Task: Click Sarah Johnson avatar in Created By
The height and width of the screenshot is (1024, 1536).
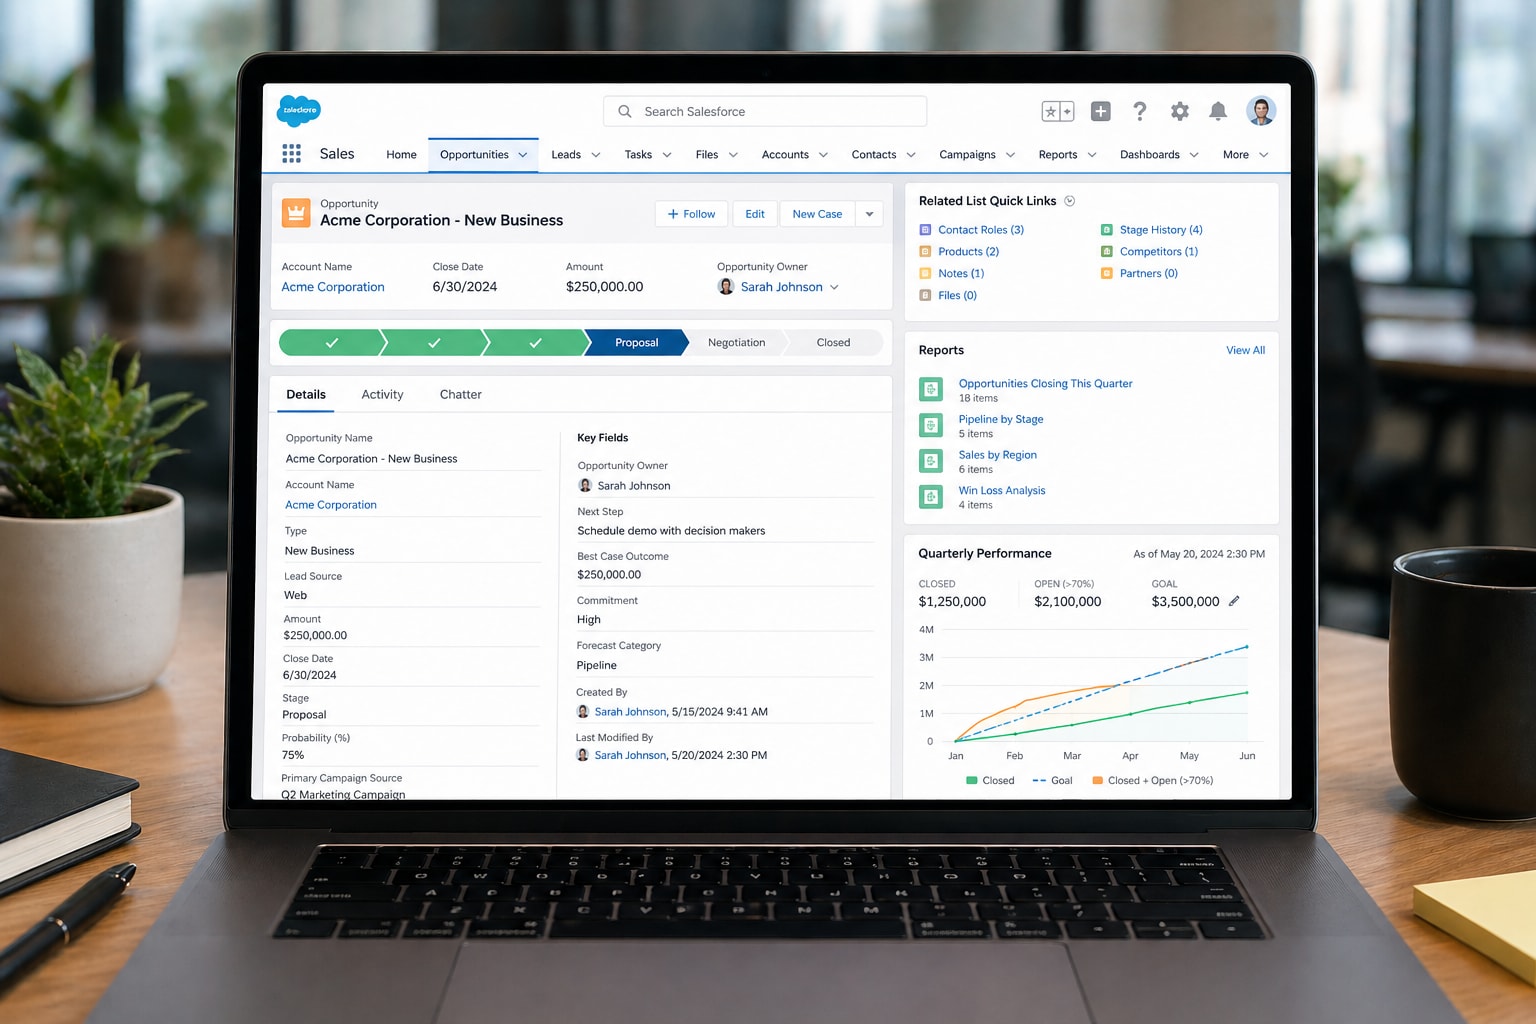Action: [583, 712]
